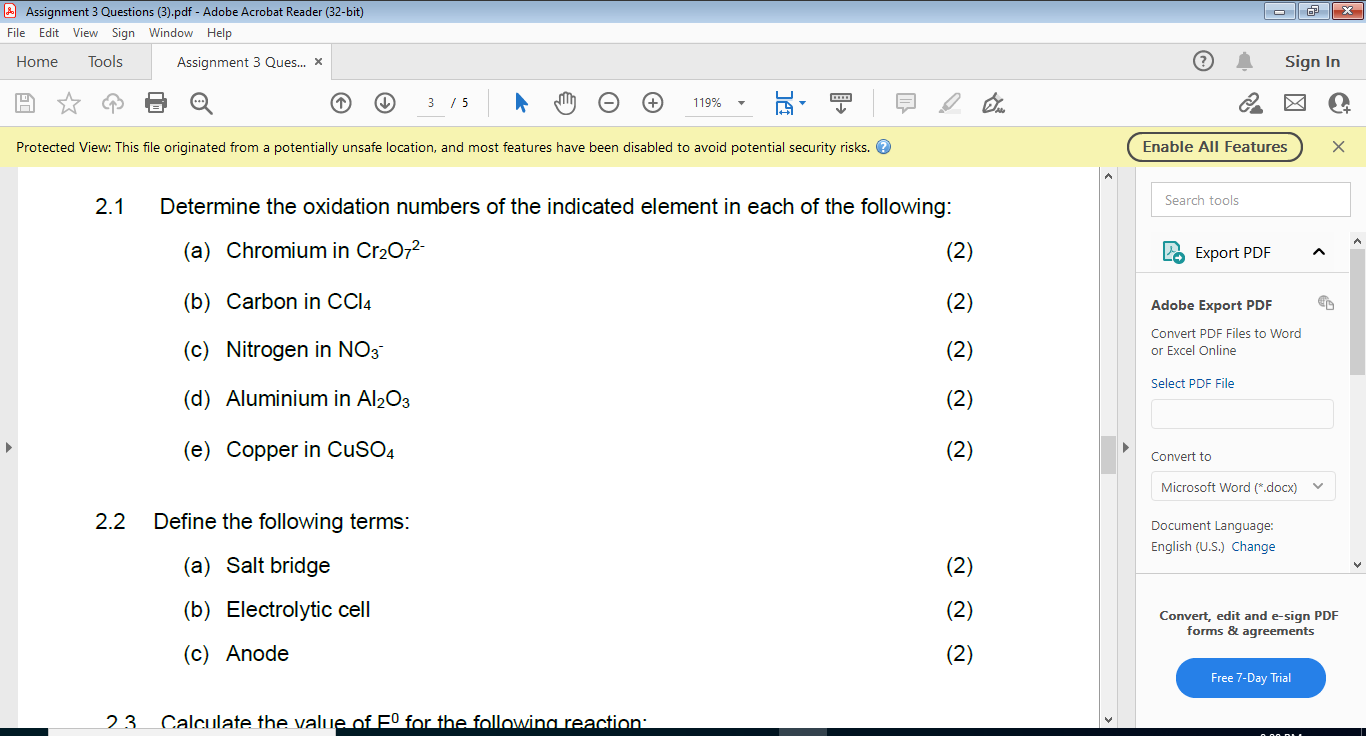Screen dimensions: 1366x736
Task: Open the View menu
Action: [x=85, y=32]
